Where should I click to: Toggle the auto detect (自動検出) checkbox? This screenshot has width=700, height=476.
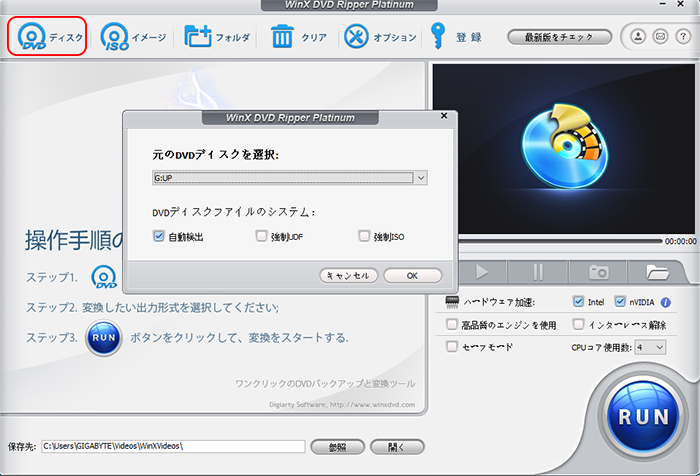(x=158, y=236)
